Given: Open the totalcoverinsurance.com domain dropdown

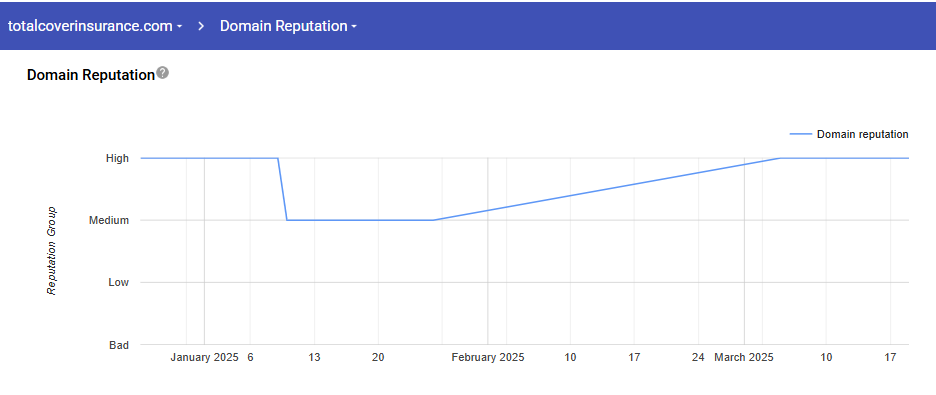Looking at the screenshot, I should tap(95, 26).
